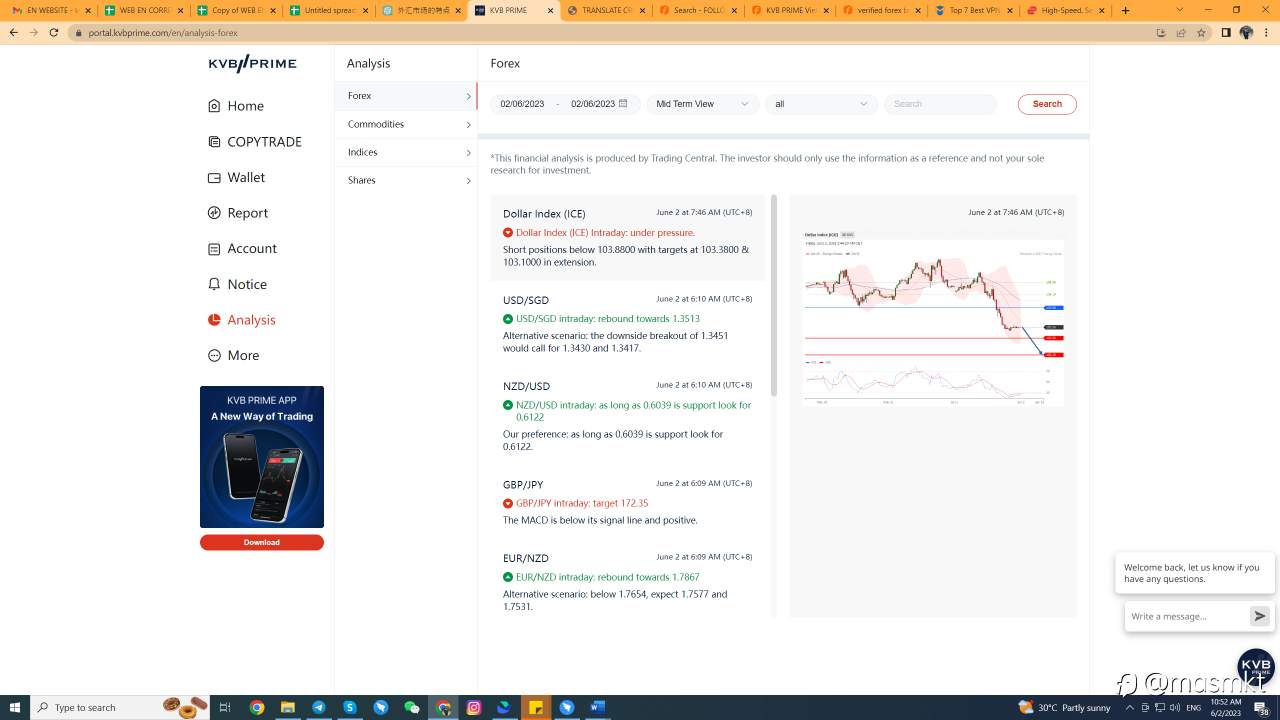Open the GBP/JPY analysis entry
The width and height of the screenshot is (1280, 720).
[628, 502]
